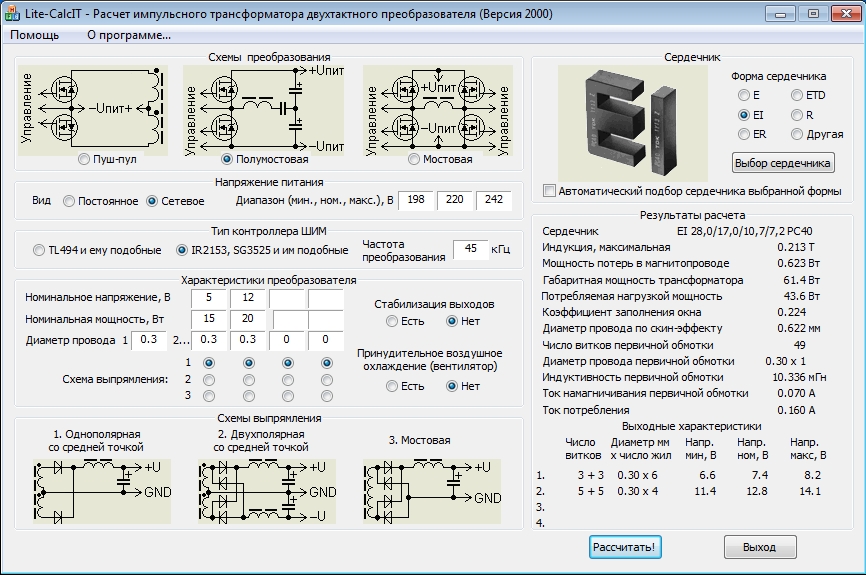Click the inductance value 10.336 мГн
Screen dimensions: 866x575
click(x=799, y=377)
